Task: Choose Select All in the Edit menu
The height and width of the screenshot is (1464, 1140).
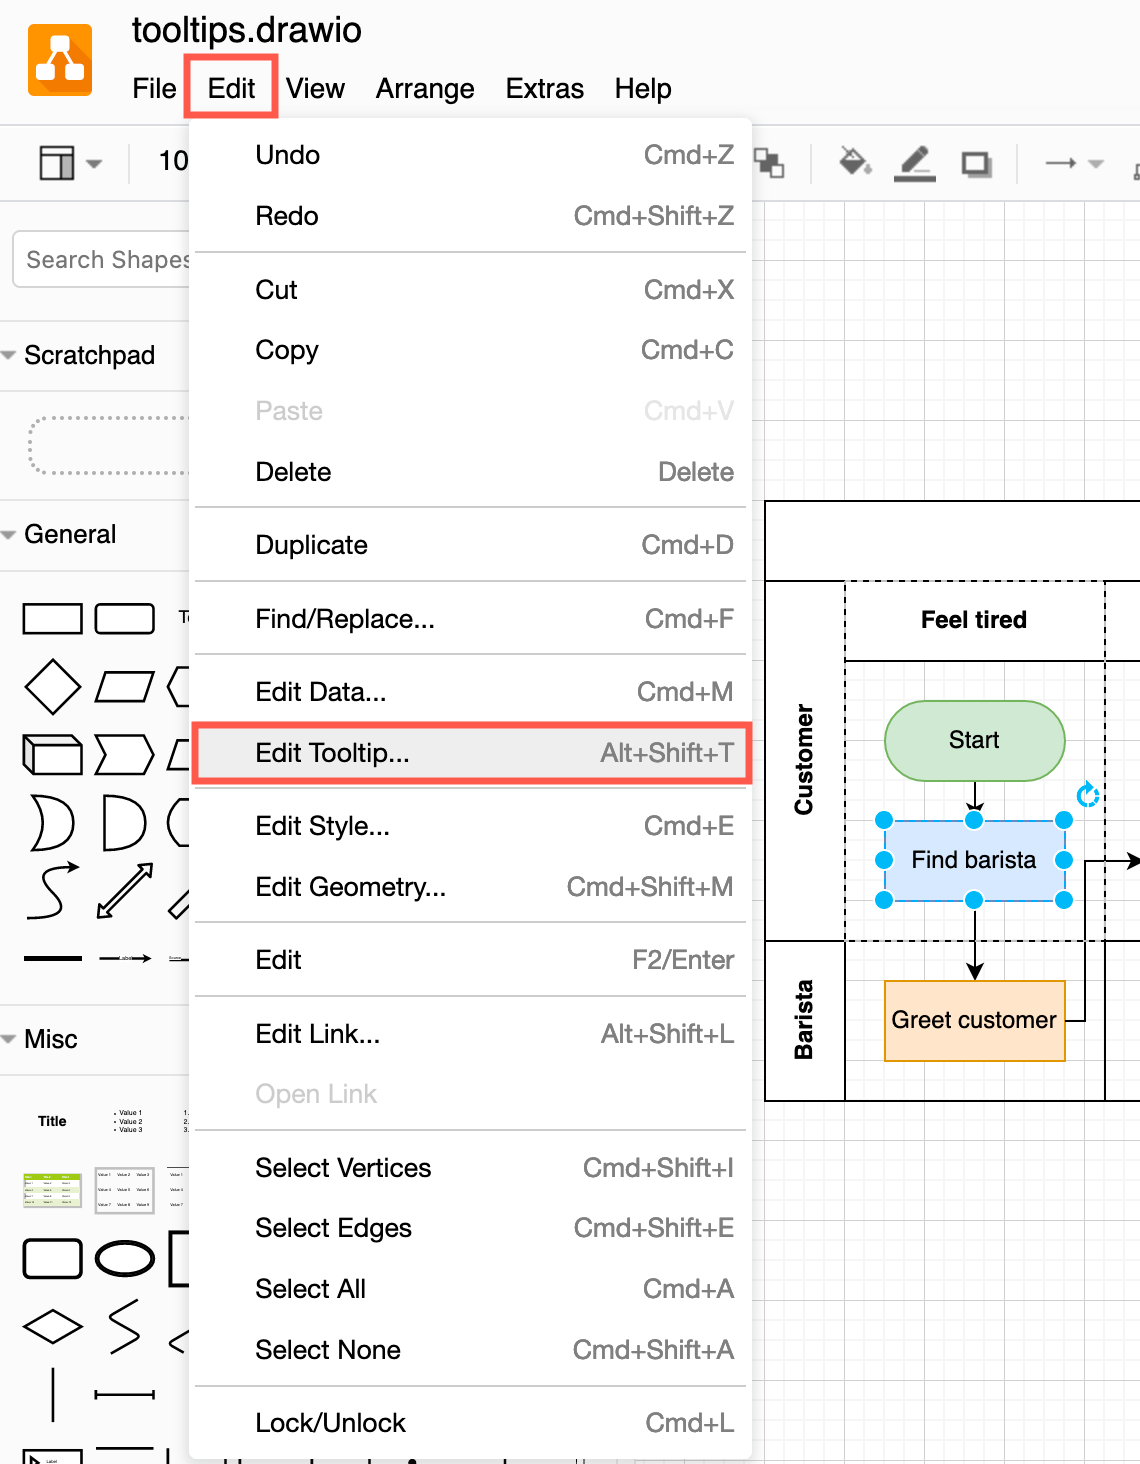Action: (310, 1288)
